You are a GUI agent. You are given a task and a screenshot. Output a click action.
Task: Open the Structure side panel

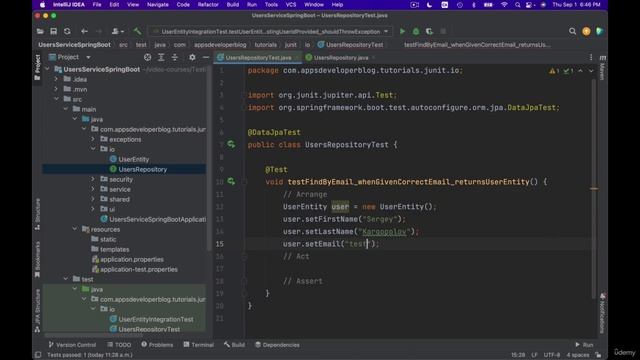37,214
